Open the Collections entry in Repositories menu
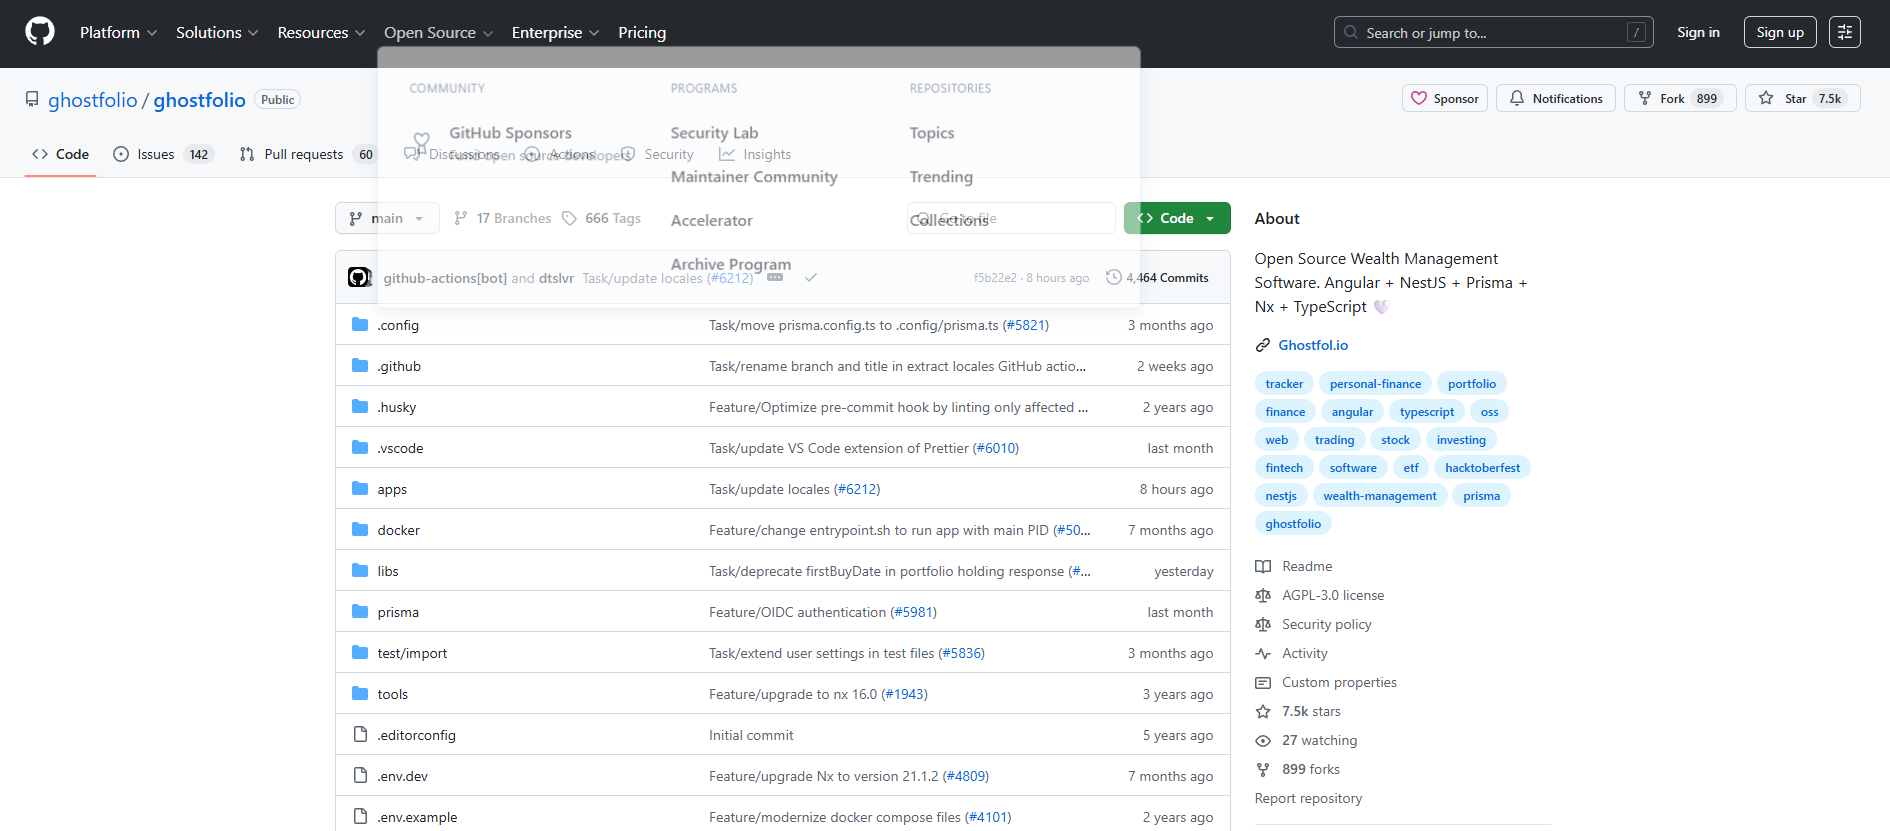 point(949,221)
